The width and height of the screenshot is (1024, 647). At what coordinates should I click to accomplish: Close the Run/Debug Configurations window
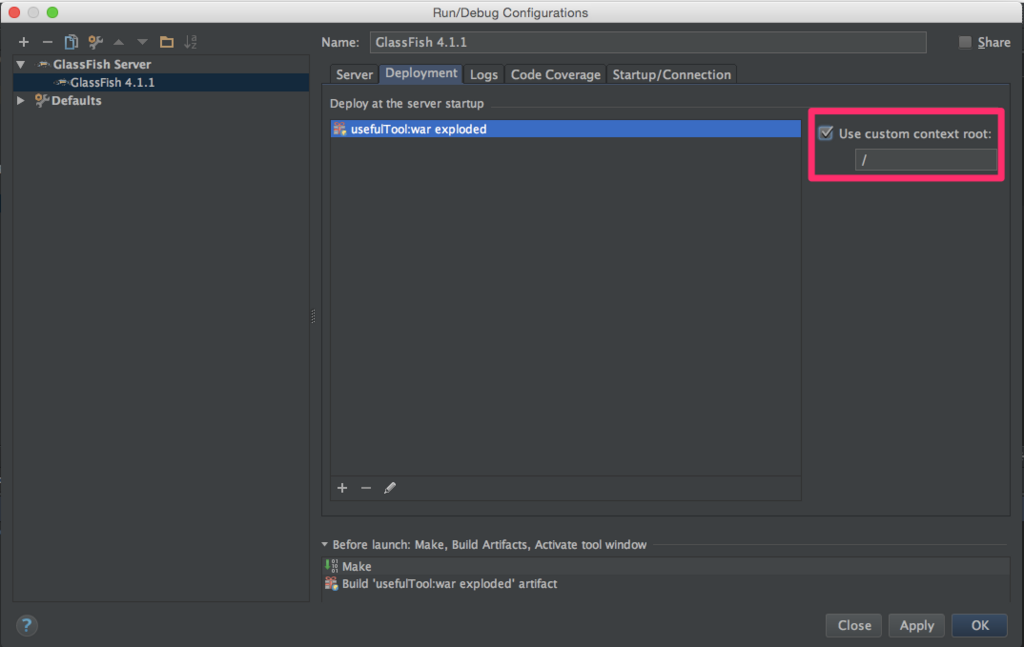[x=14, y=12]
